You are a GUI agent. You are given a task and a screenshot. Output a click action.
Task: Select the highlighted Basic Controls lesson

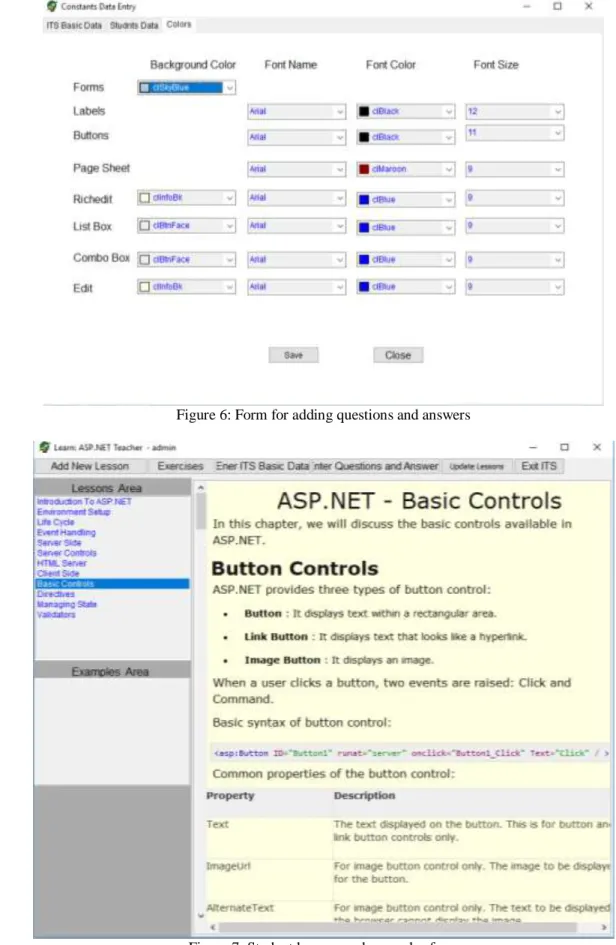pyautogui.click(x=112, y=583)
